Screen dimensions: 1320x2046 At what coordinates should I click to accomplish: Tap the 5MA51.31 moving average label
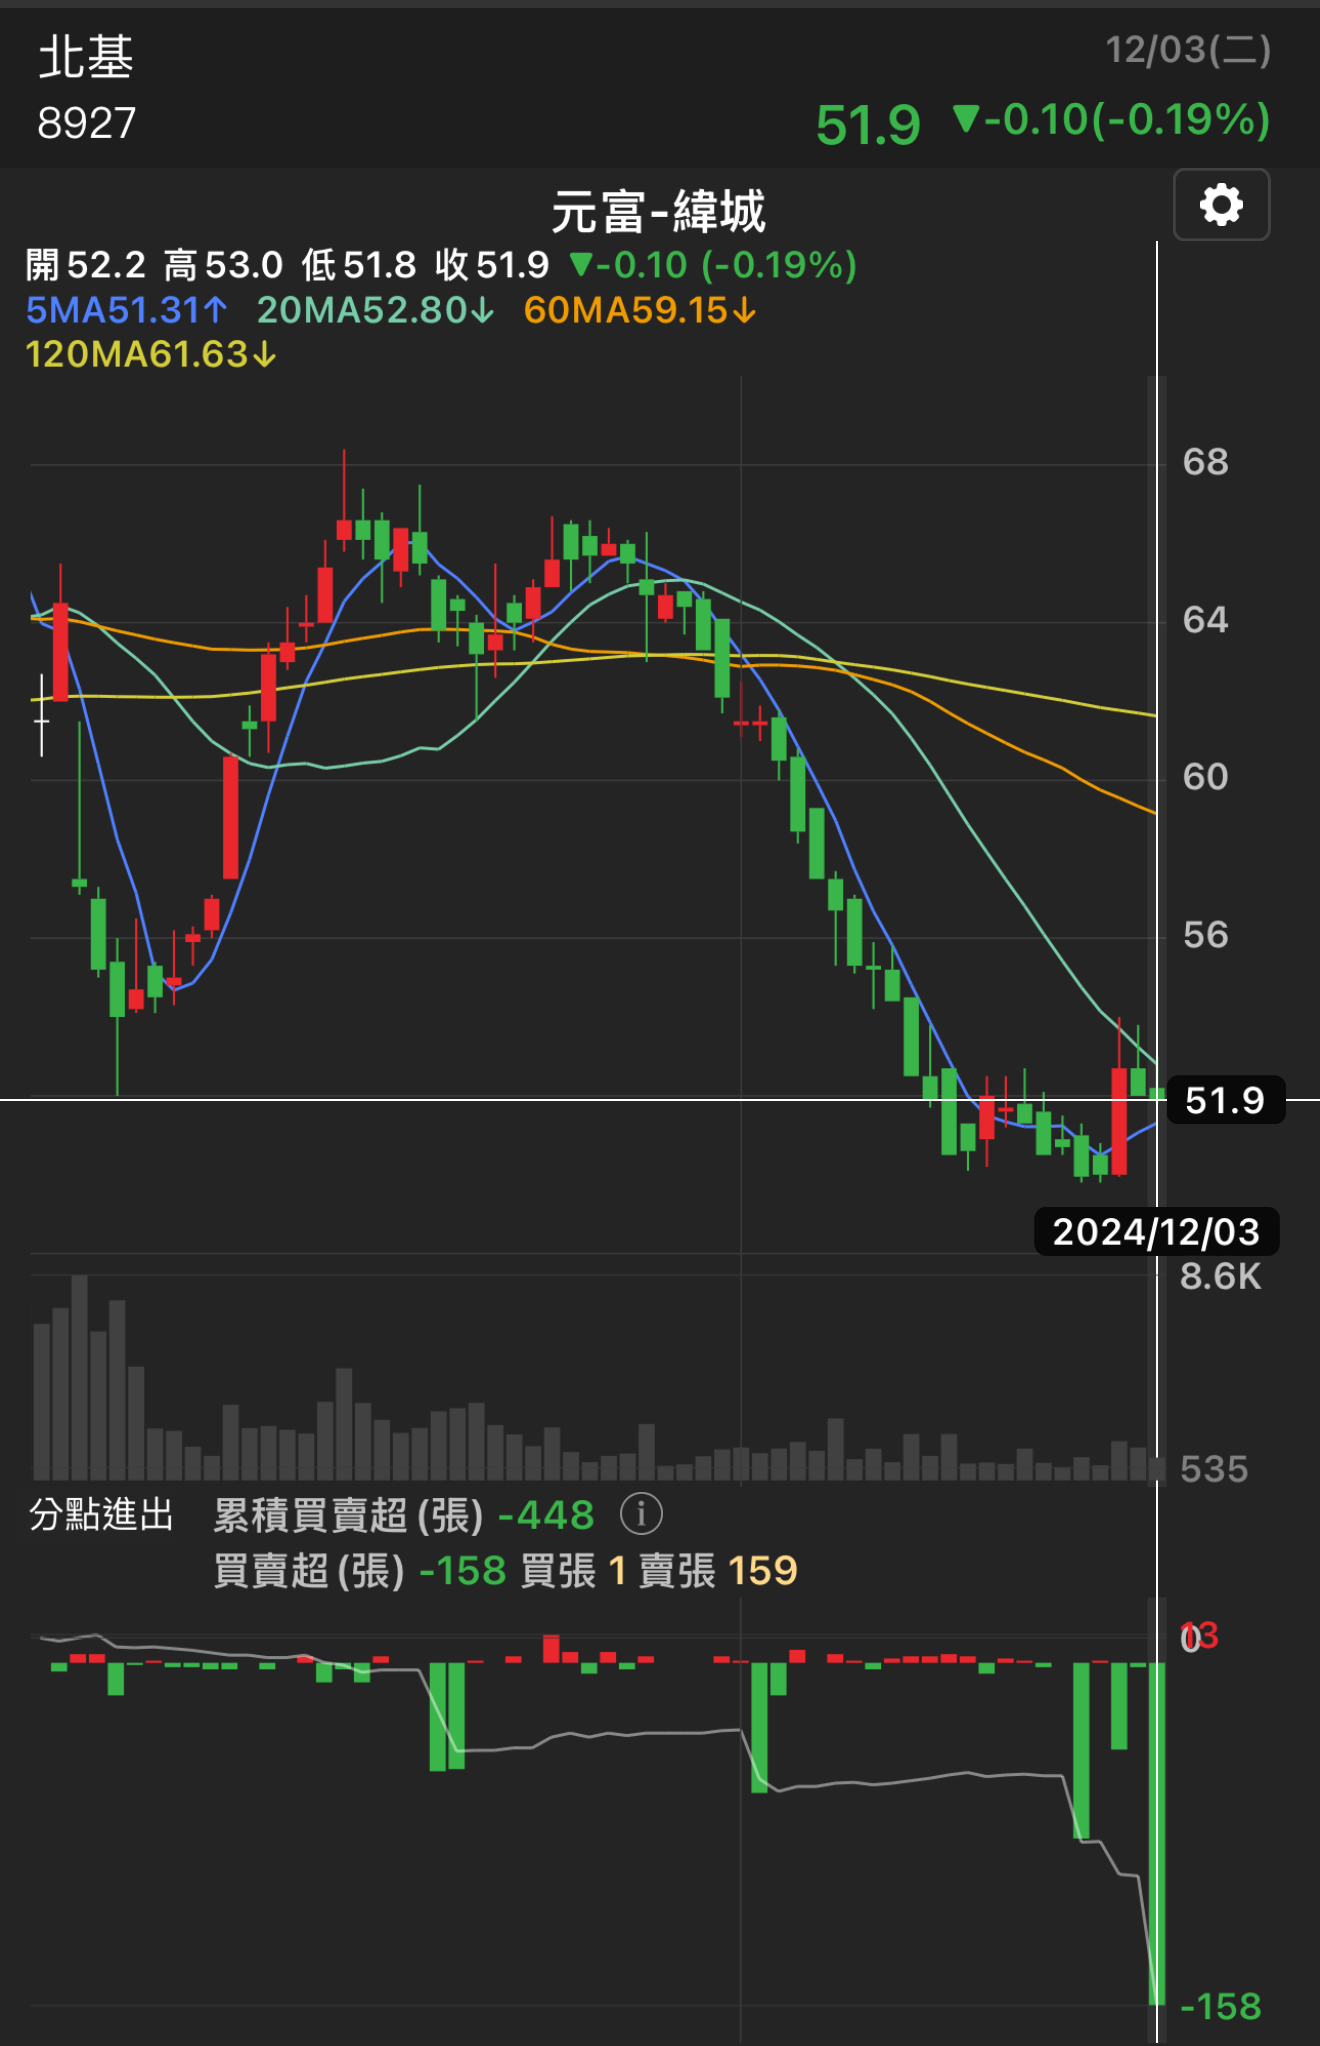(x=127, y=310)
